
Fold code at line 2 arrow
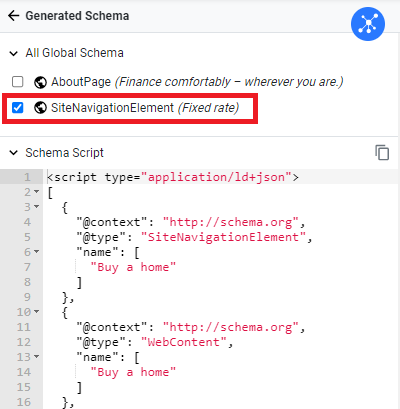[36, 192]
